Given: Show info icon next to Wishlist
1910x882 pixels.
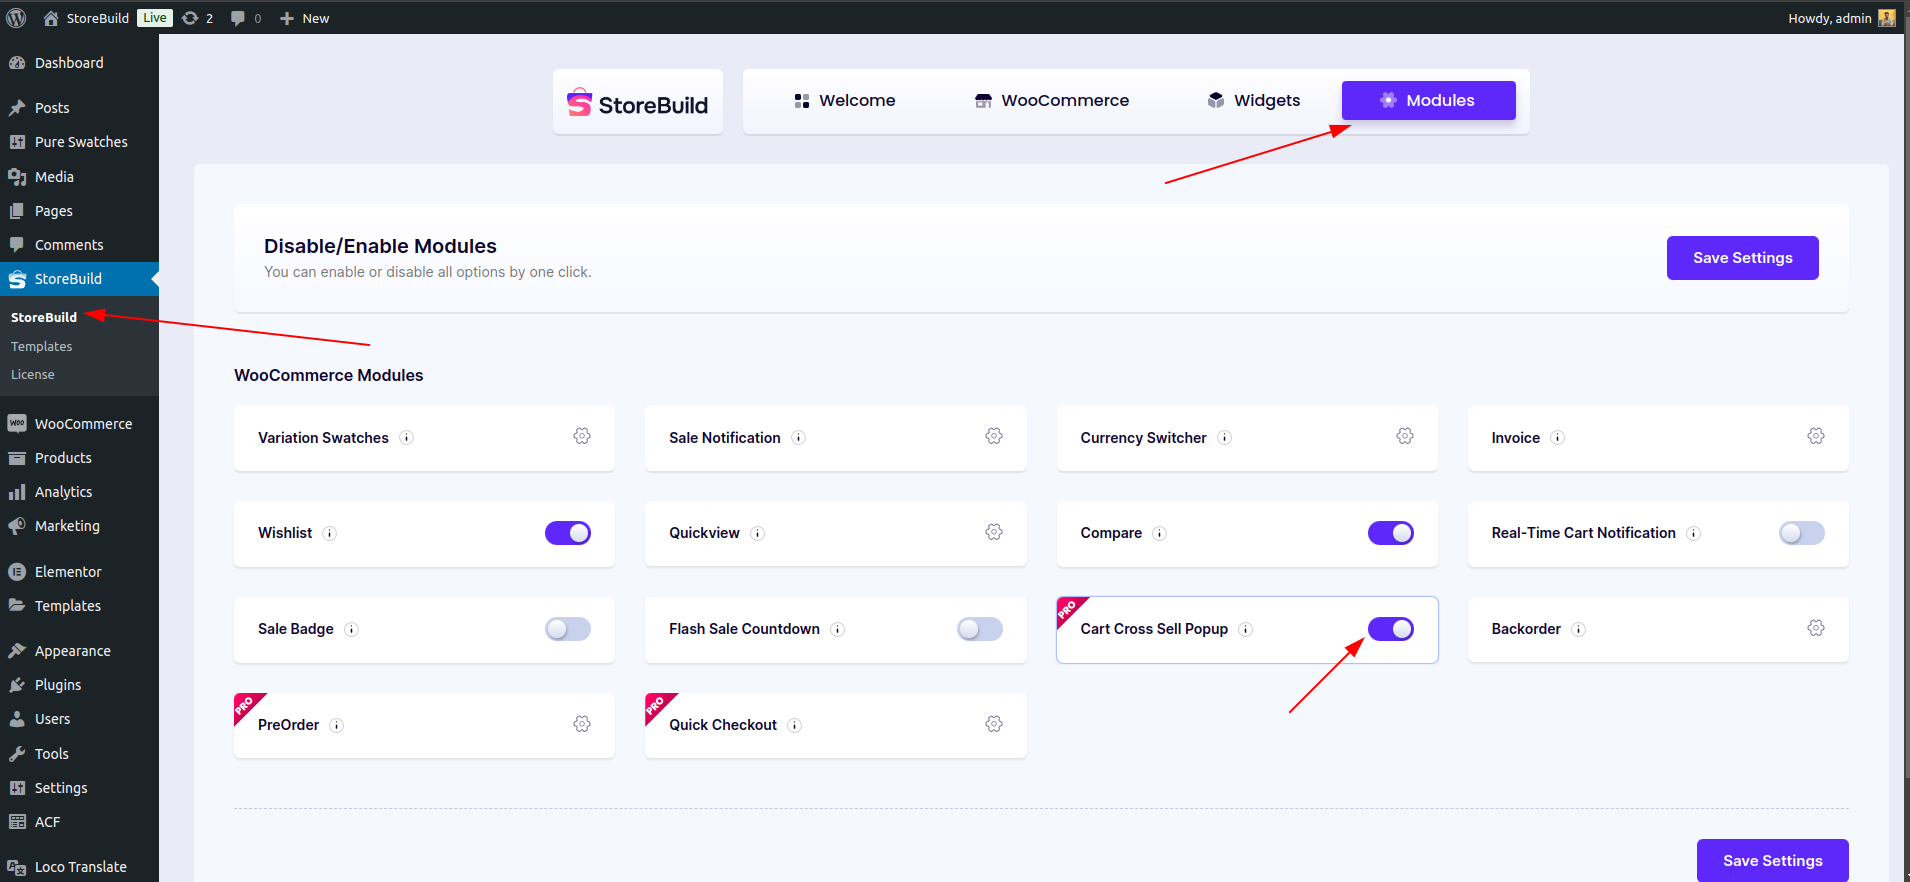Looking at the screenshot, I should click(330, 534).
